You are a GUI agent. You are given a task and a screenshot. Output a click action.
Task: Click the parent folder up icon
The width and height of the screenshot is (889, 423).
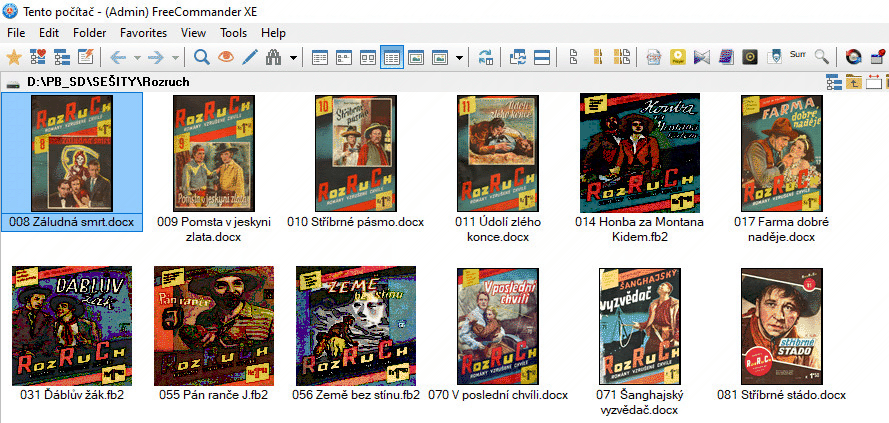854,82
